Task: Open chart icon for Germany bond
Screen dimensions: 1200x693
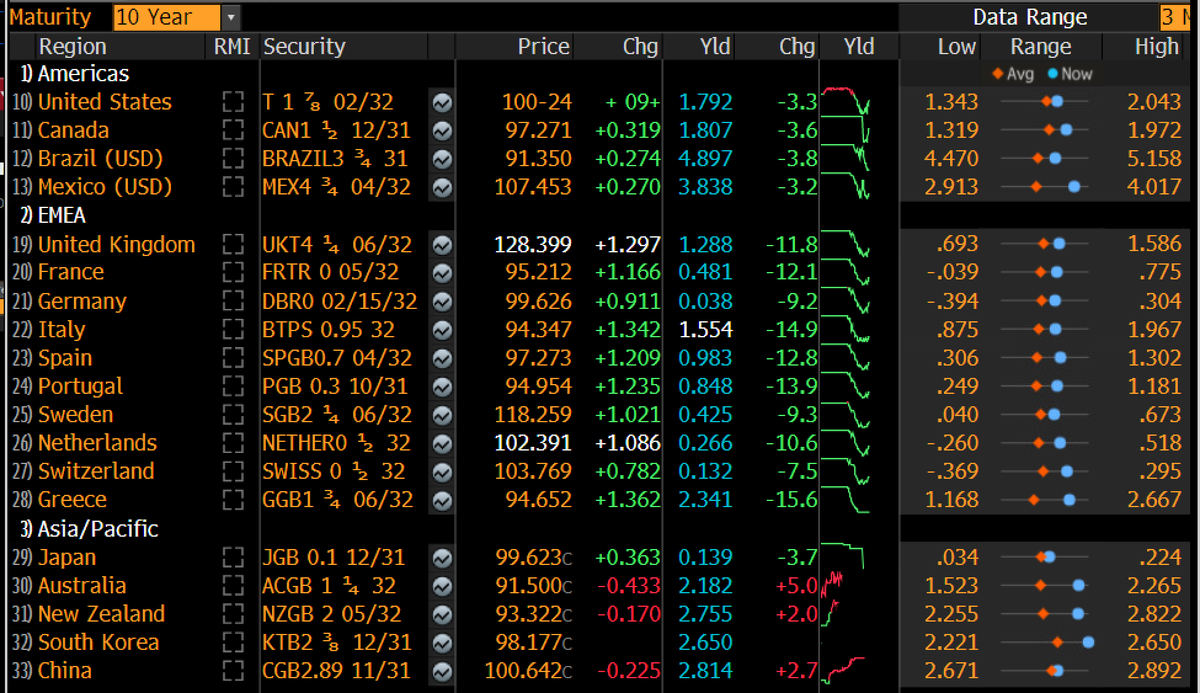Action: (x=441, y=301)
